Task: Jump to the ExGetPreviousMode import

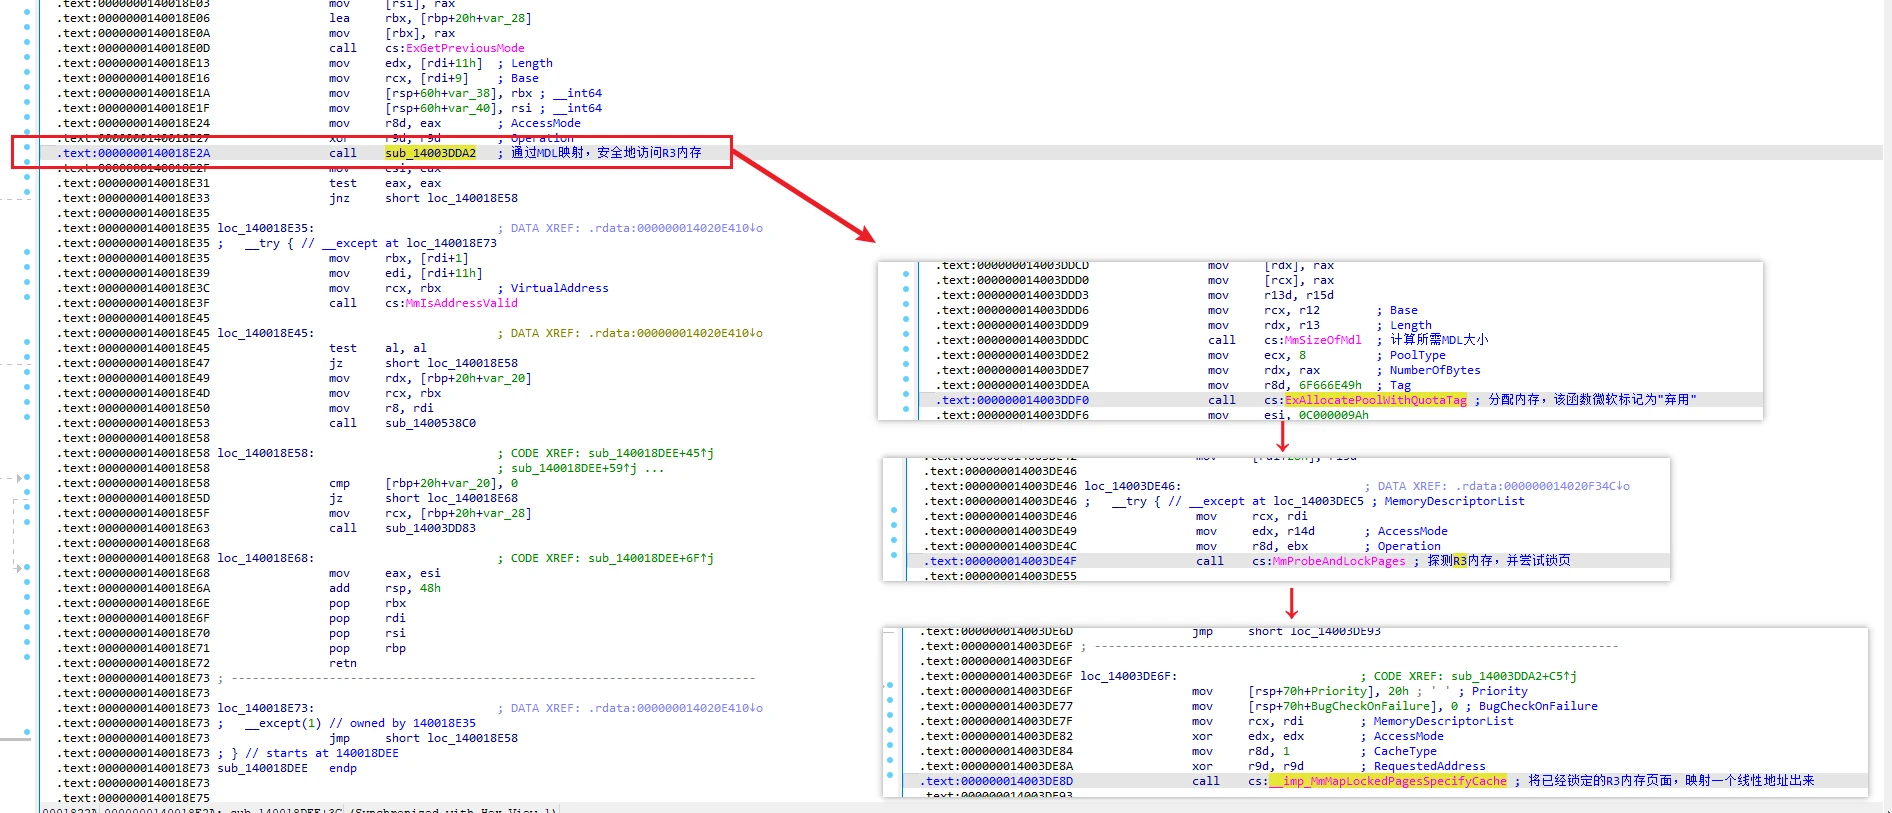Action: coord(465,48)
